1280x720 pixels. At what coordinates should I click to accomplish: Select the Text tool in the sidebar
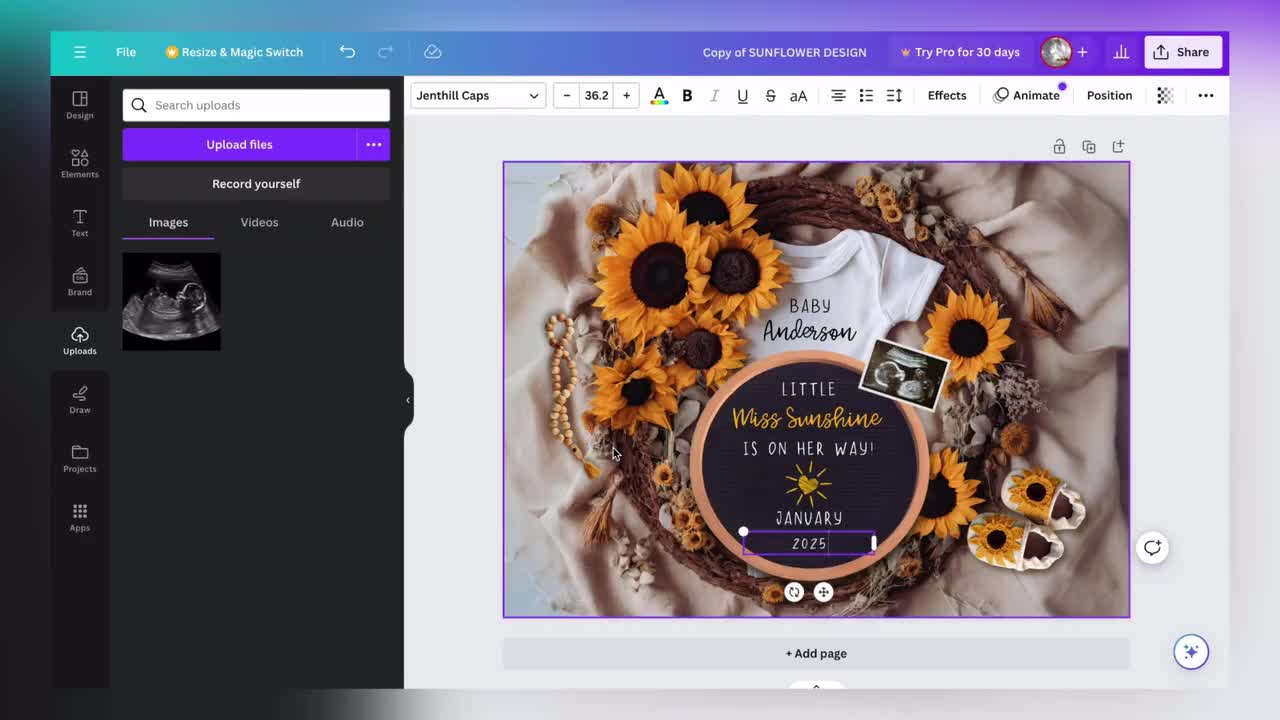[x=79, y=221]
